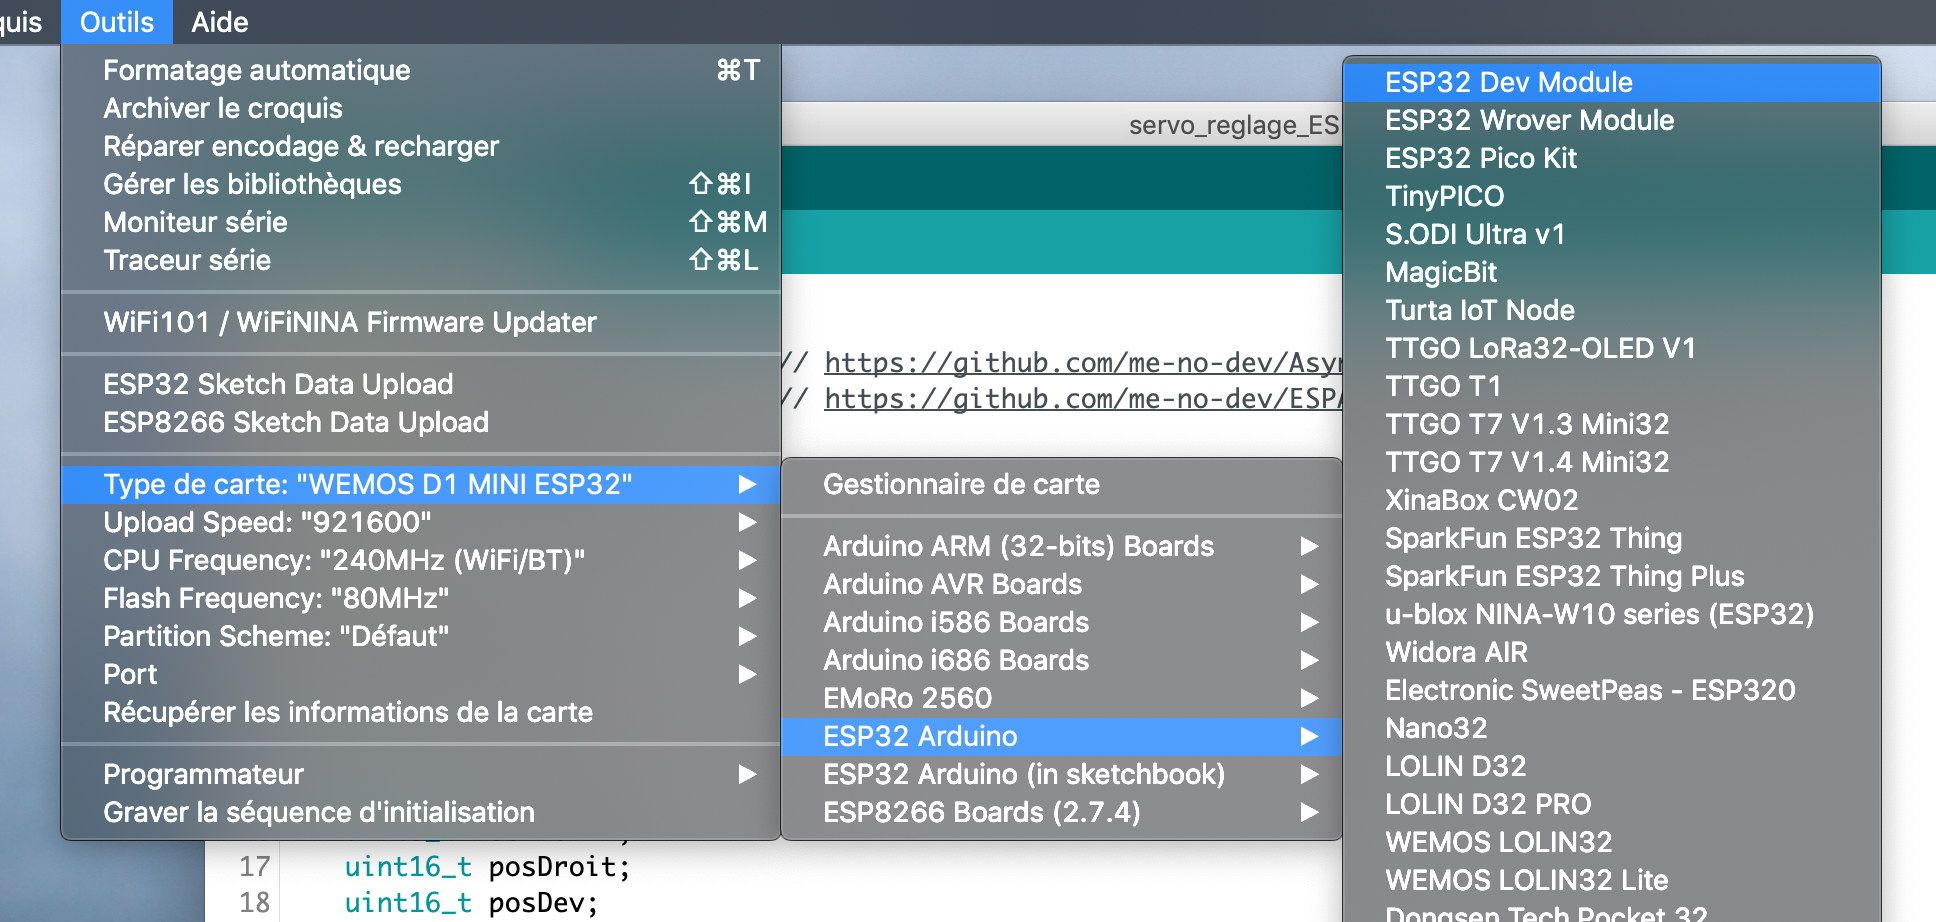Open the Traceur série
The image size is (1936, 922).
pyautogui.click(x=421, y=260)
